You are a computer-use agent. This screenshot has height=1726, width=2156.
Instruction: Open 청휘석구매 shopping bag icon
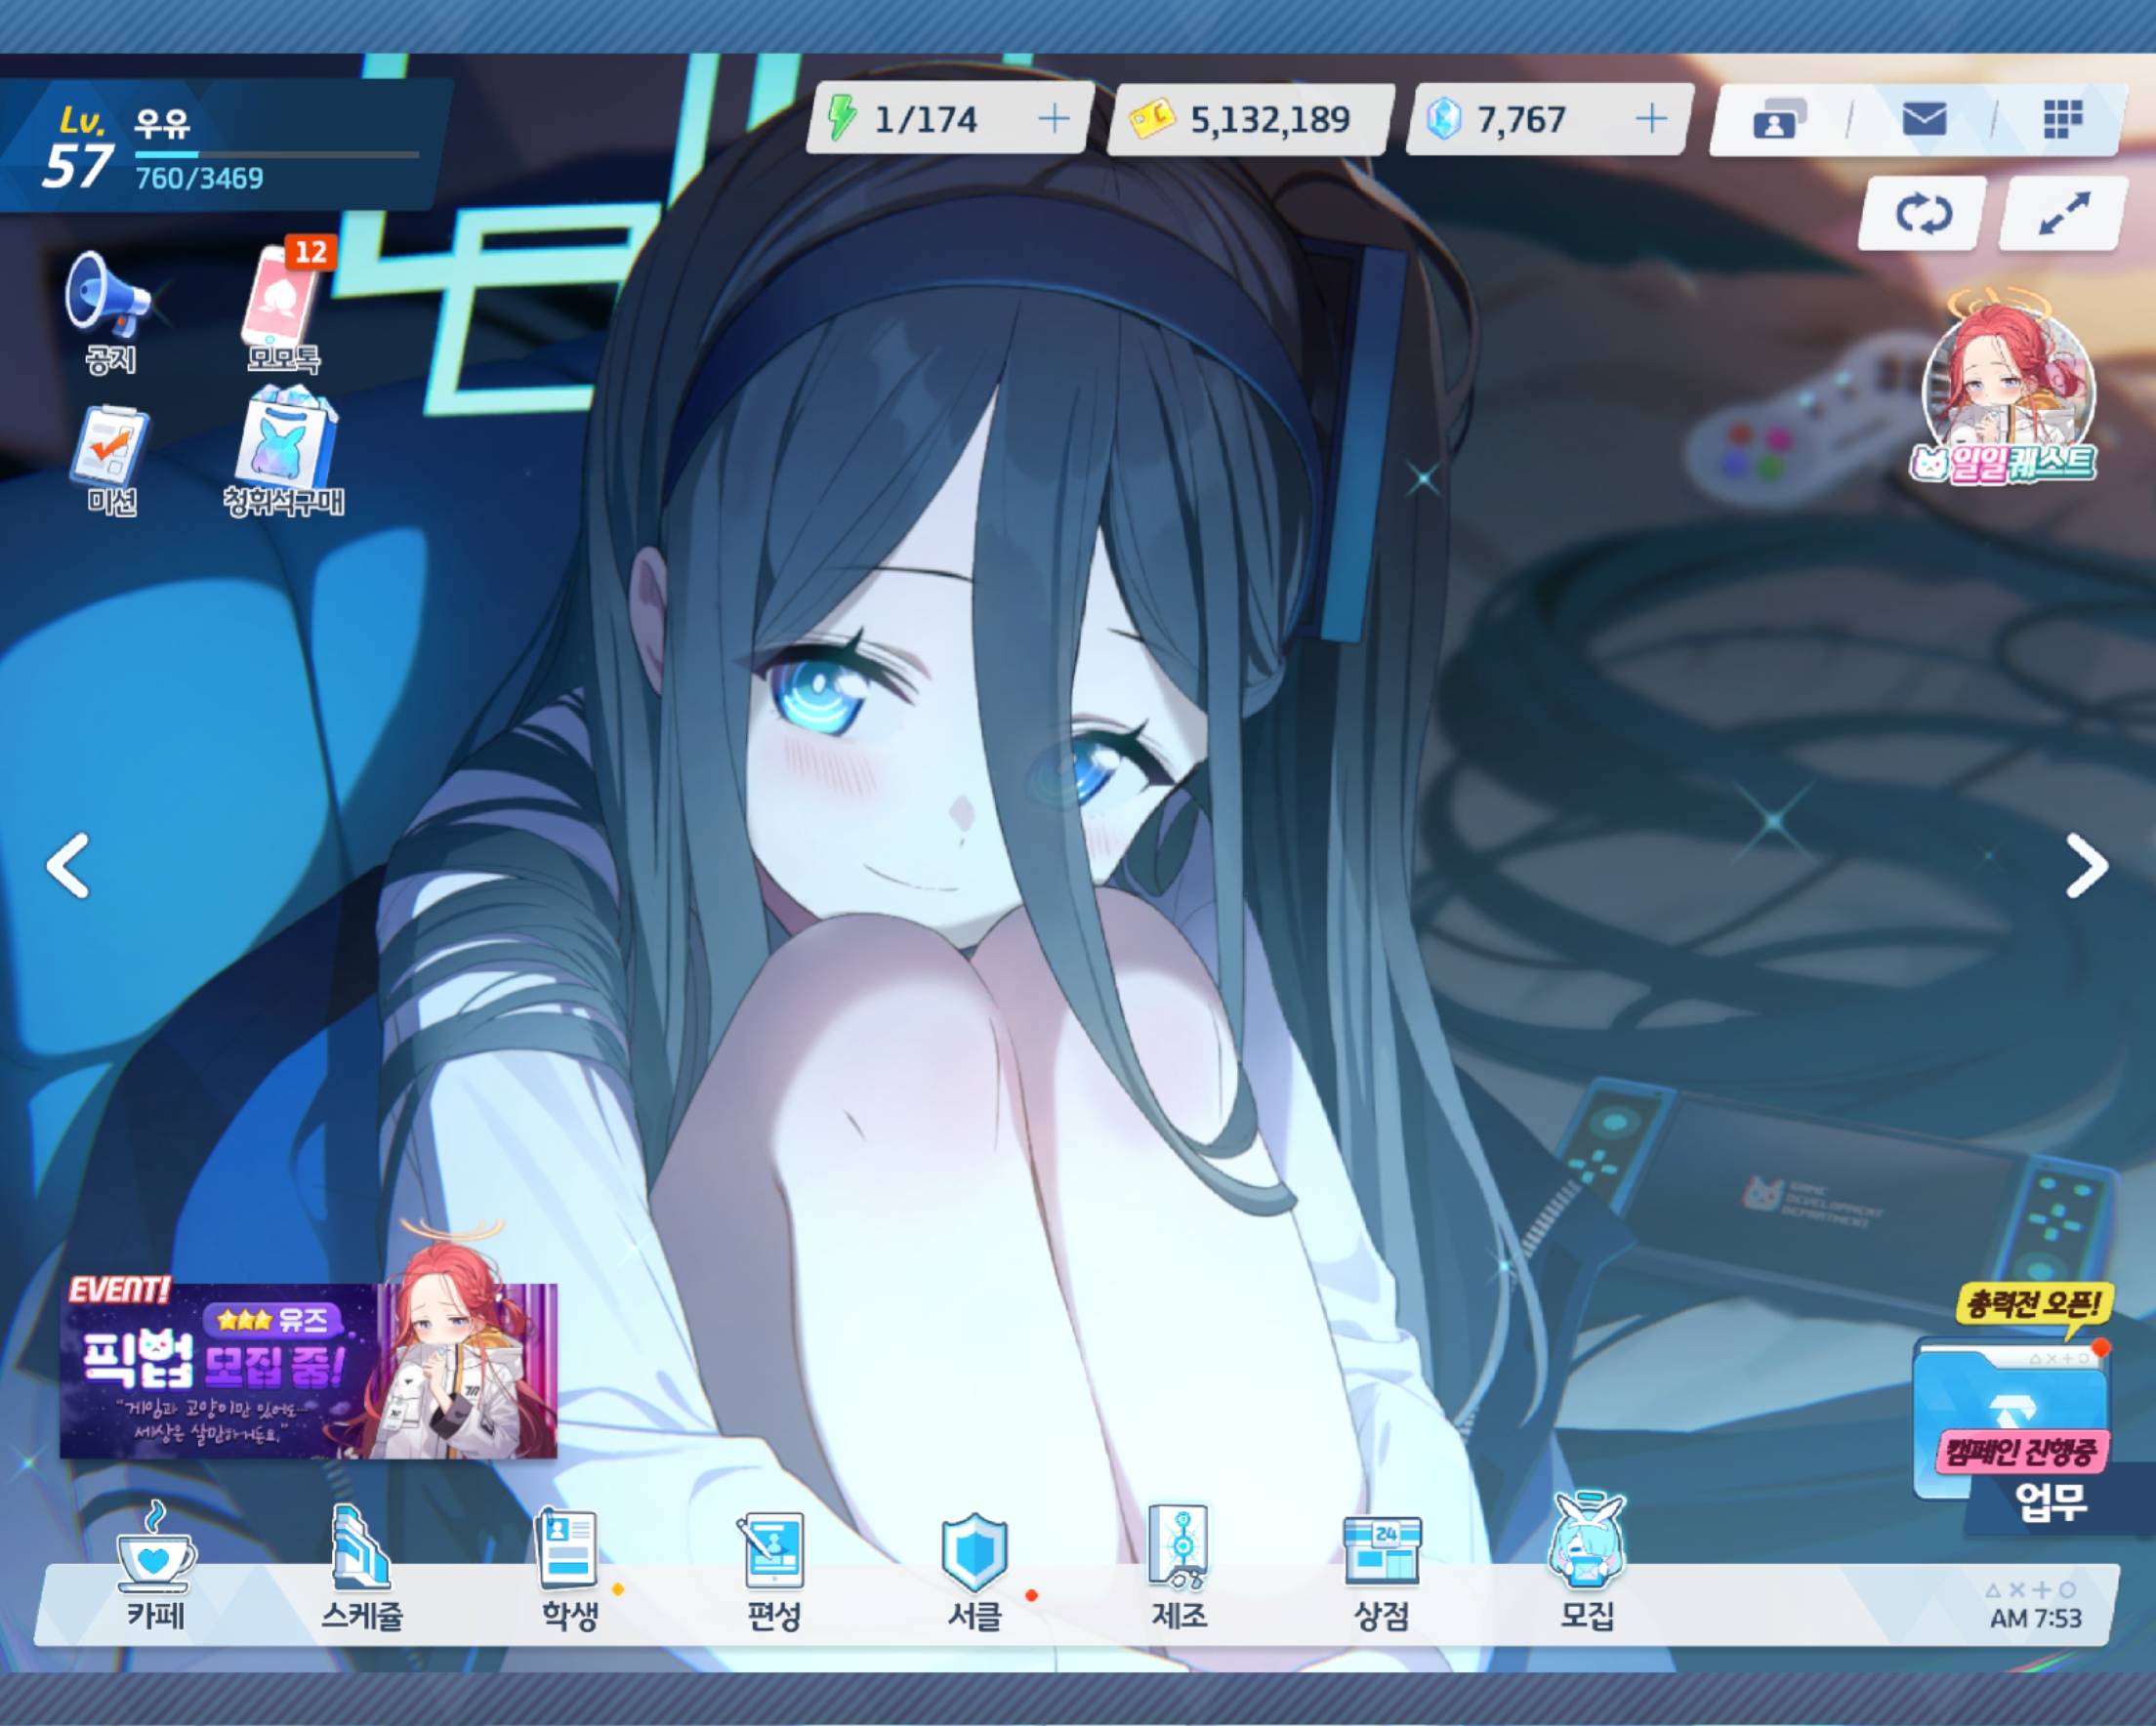pos(284,452)
